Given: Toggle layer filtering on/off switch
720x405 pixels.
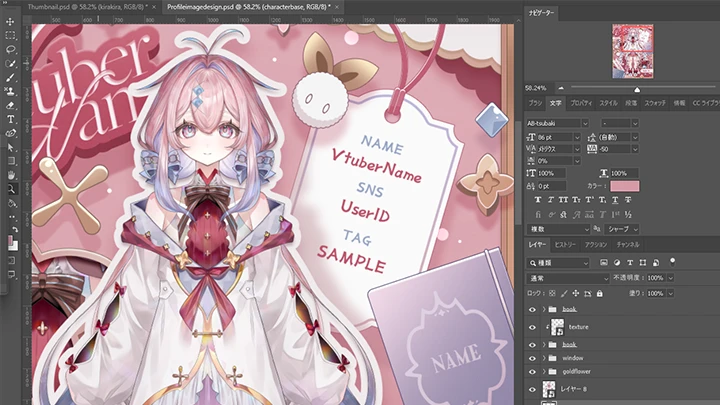Looking at the screenshot, I should click(673, 262).
